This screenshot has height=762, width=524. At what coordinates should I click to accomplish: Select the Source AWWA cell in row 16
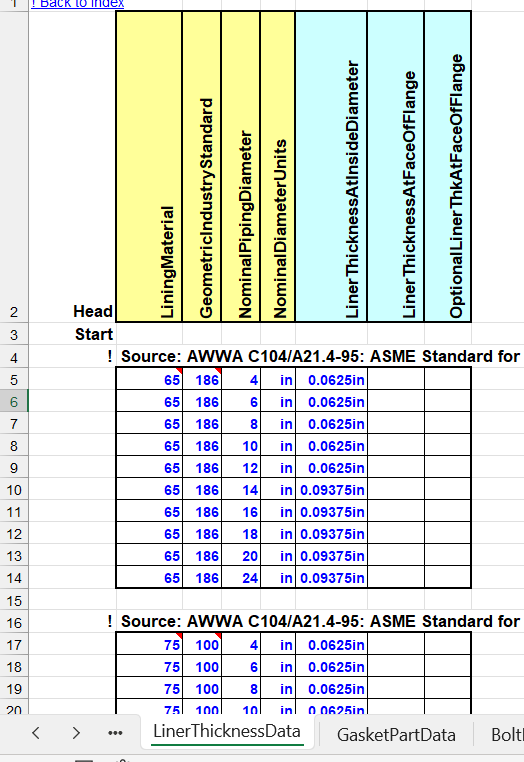pyautogui.click(x=320, y=621)
